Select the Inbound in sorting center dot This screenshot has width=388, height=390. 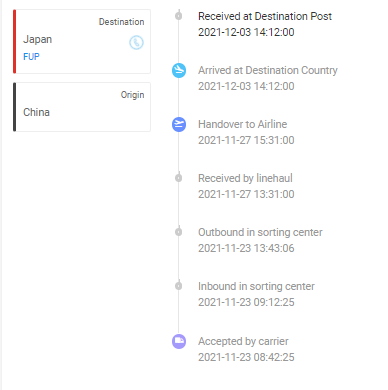(179, 286)
